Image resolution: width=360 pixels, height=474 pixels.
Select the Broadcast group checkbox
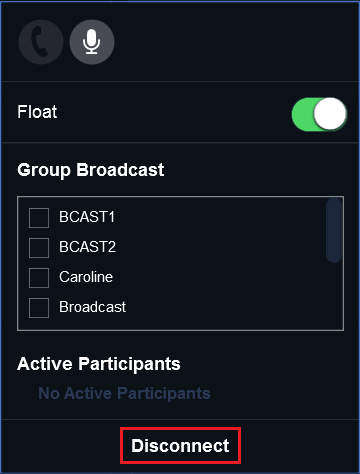[x=39, y=308]
